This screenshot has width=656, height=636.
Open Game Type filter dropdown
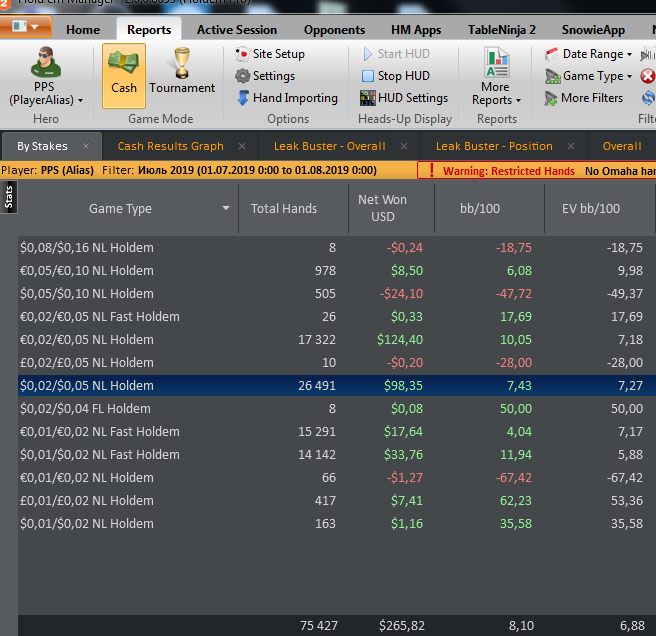tap(588, 76)
